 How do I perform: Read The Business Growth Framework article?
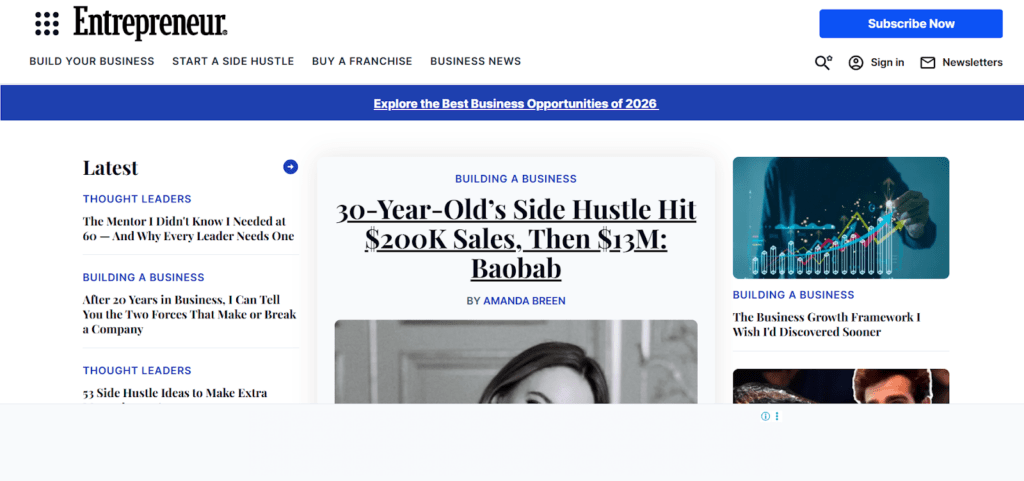(826, 325)
